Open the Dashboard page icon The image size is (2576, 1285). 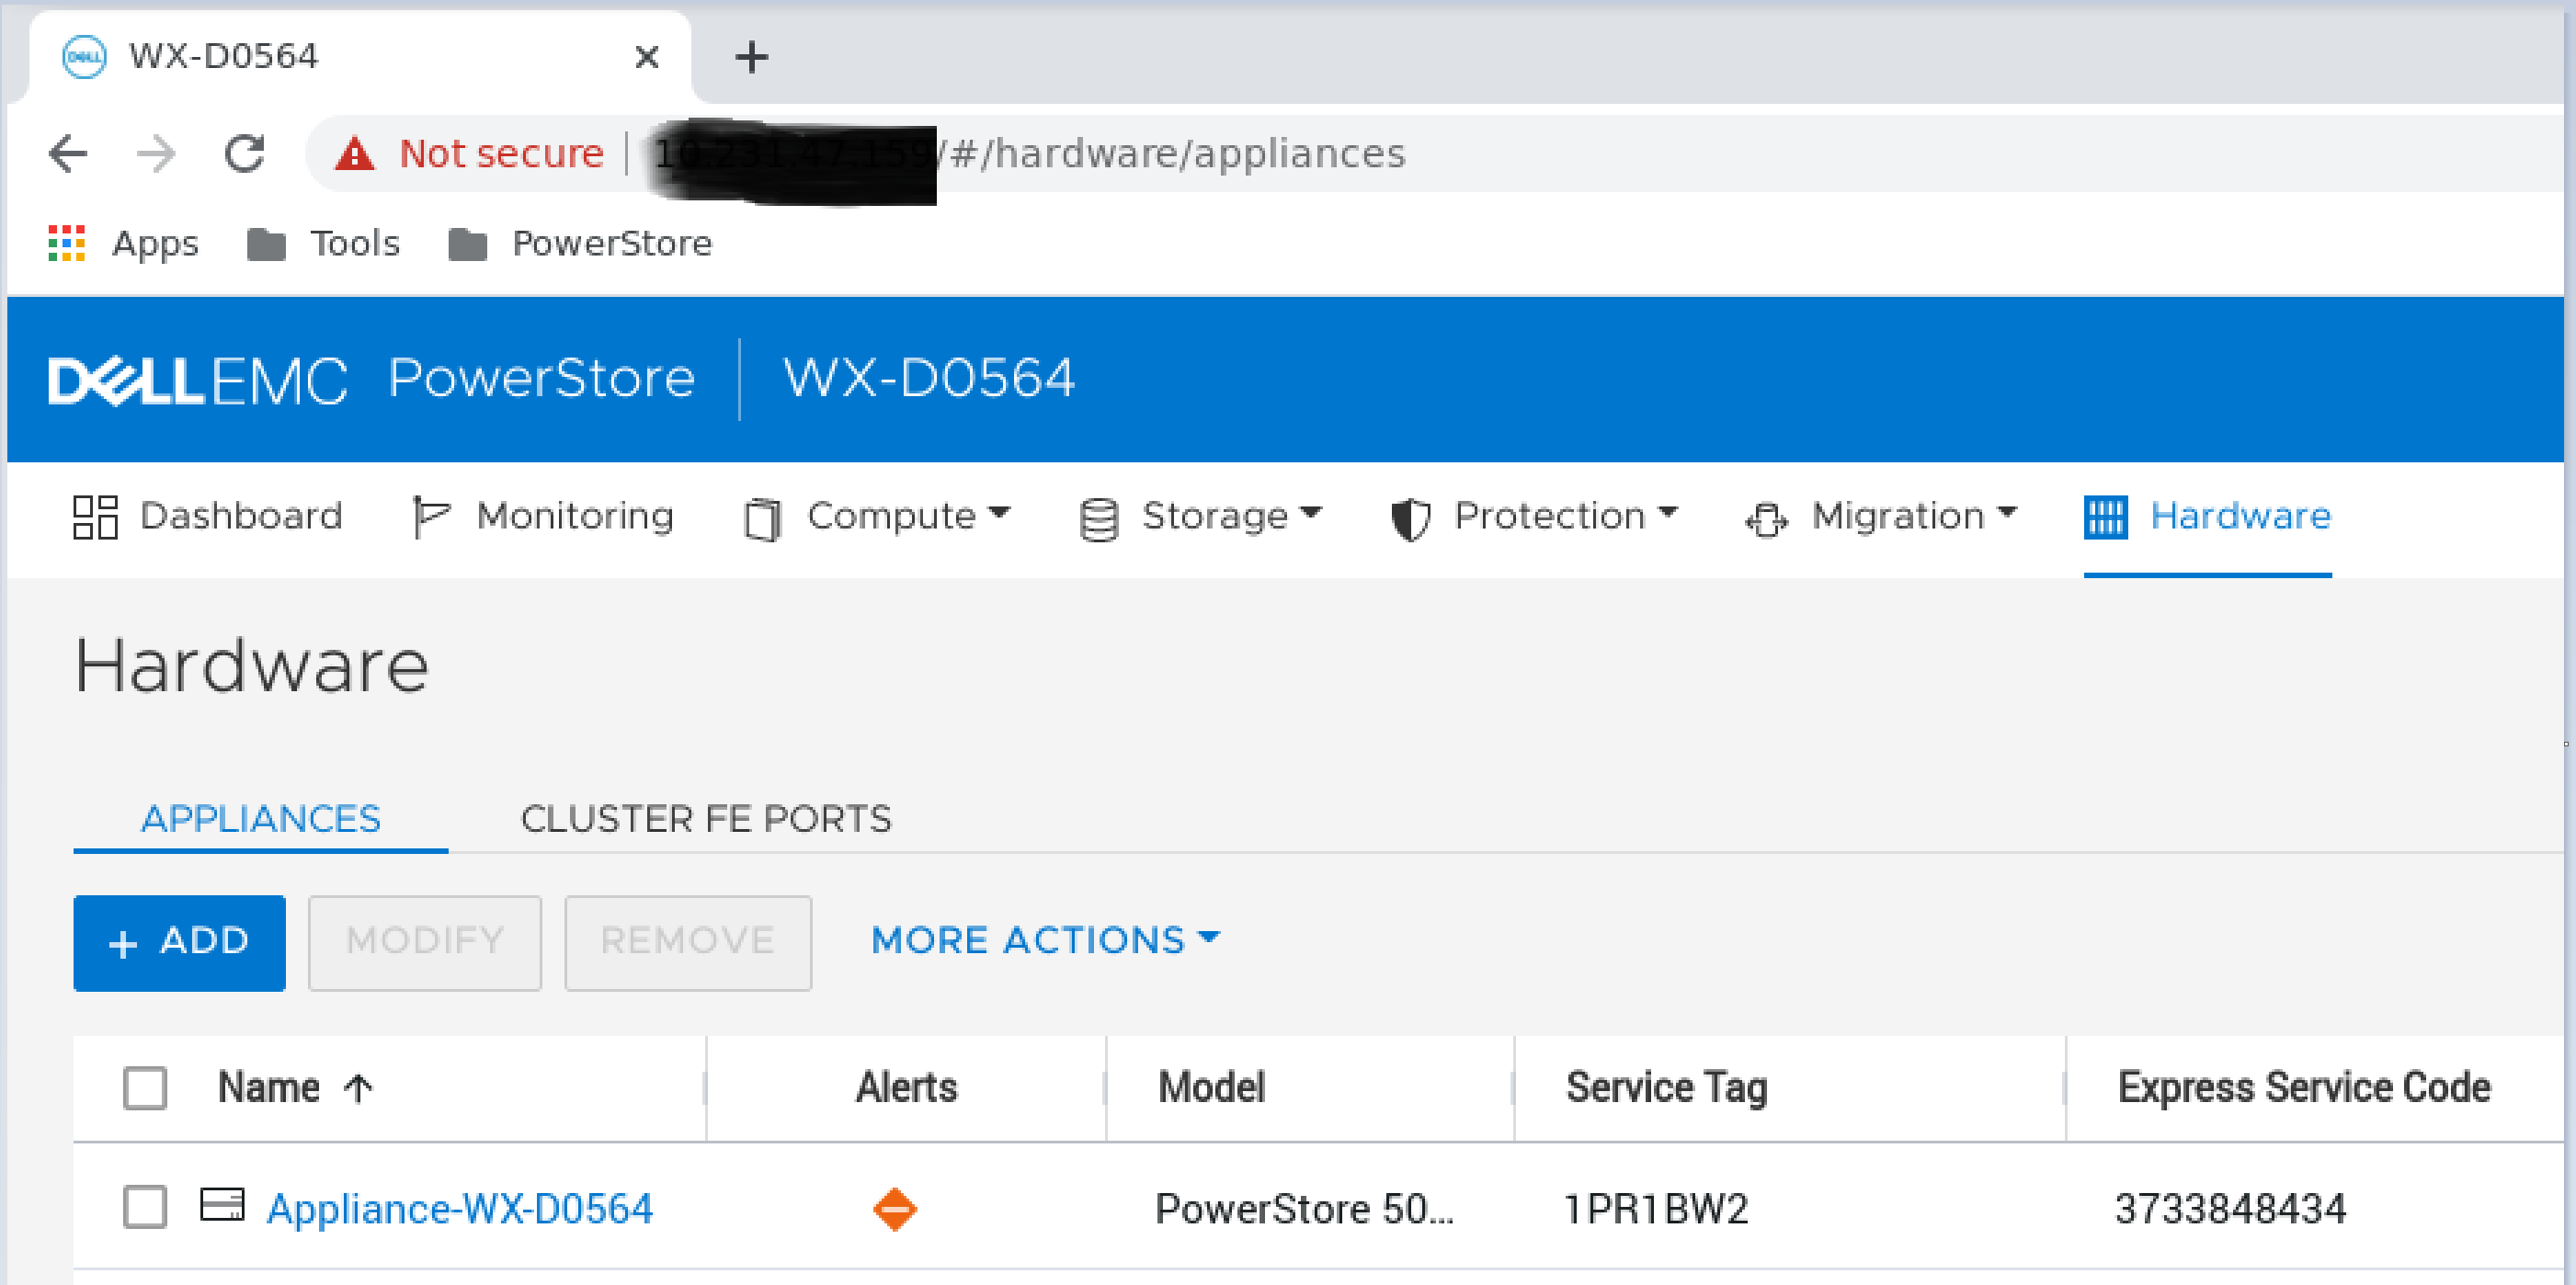pyautogui.click(x=95, y=516)
